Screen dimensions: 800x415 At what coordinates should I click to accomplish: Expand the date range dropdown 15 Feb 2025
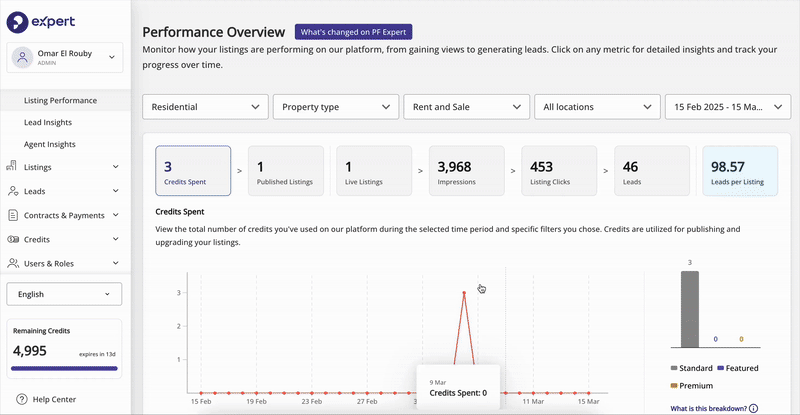pos(728,107)
